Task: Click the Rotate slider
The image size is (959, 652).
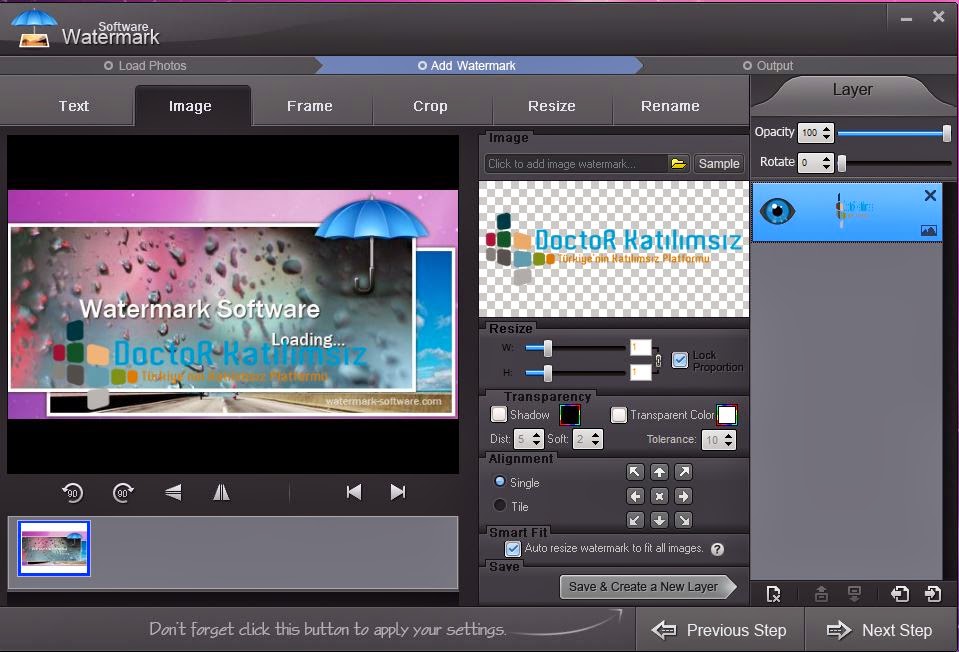Action: (x=895, y=163)
